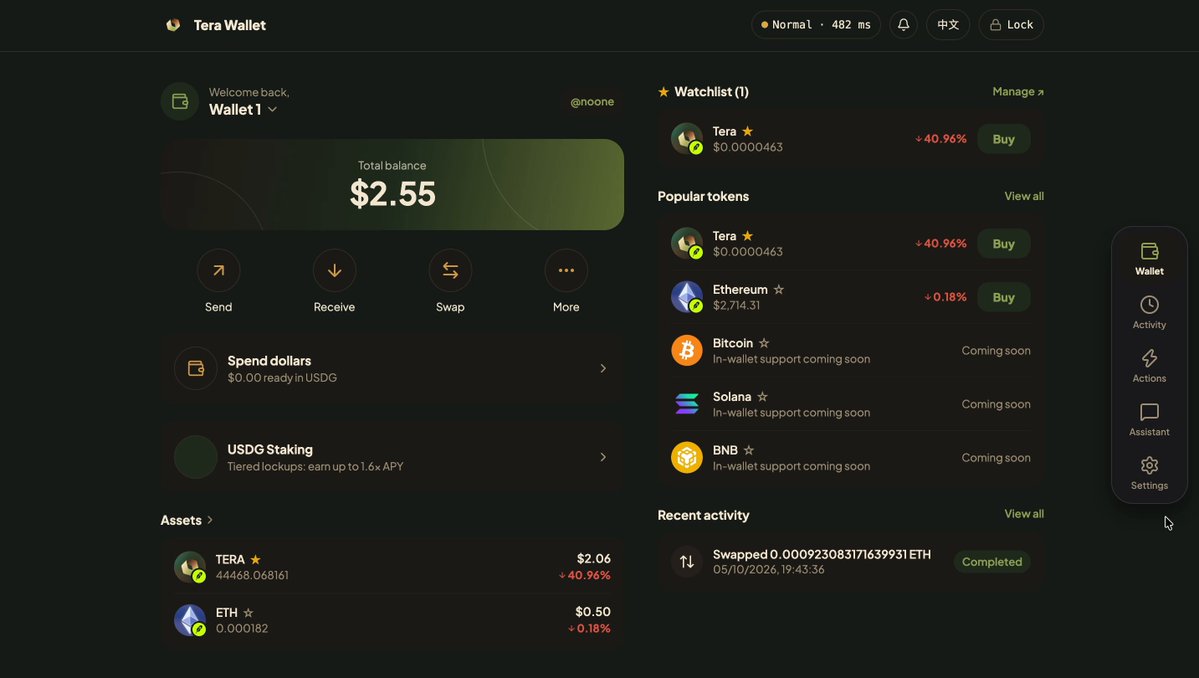Screen dimensions: 1199x678
Task: Expand the USDG Staking row chevron
Action: (x=603, y=457)
